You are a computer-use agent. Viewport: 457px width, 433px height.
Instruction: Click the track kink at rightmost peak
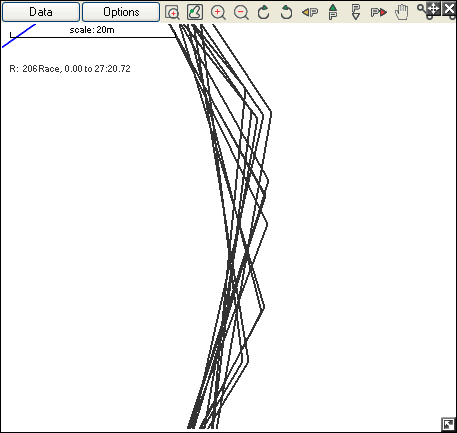pos(270,114)
